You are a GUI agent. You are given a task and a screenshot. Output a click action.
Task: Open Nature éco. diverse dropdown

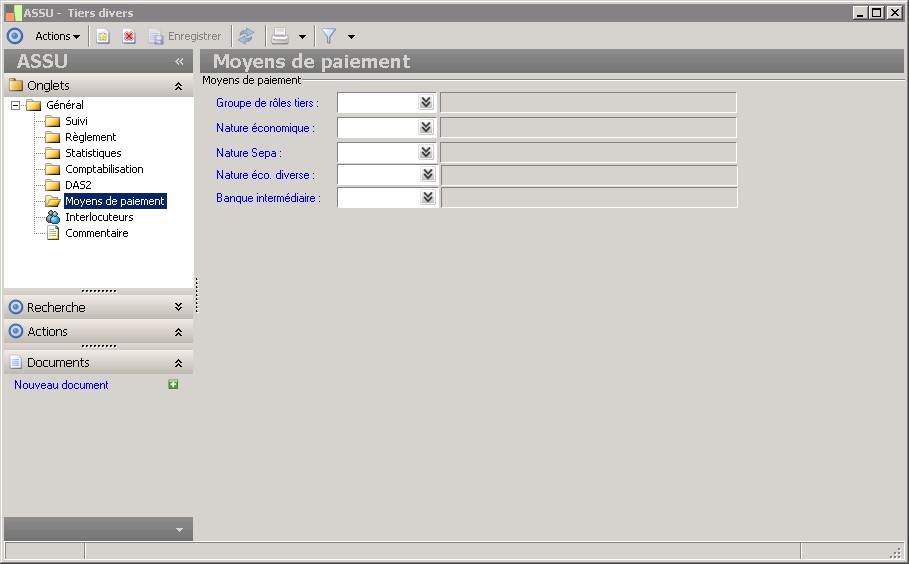(x=428, y=174)
